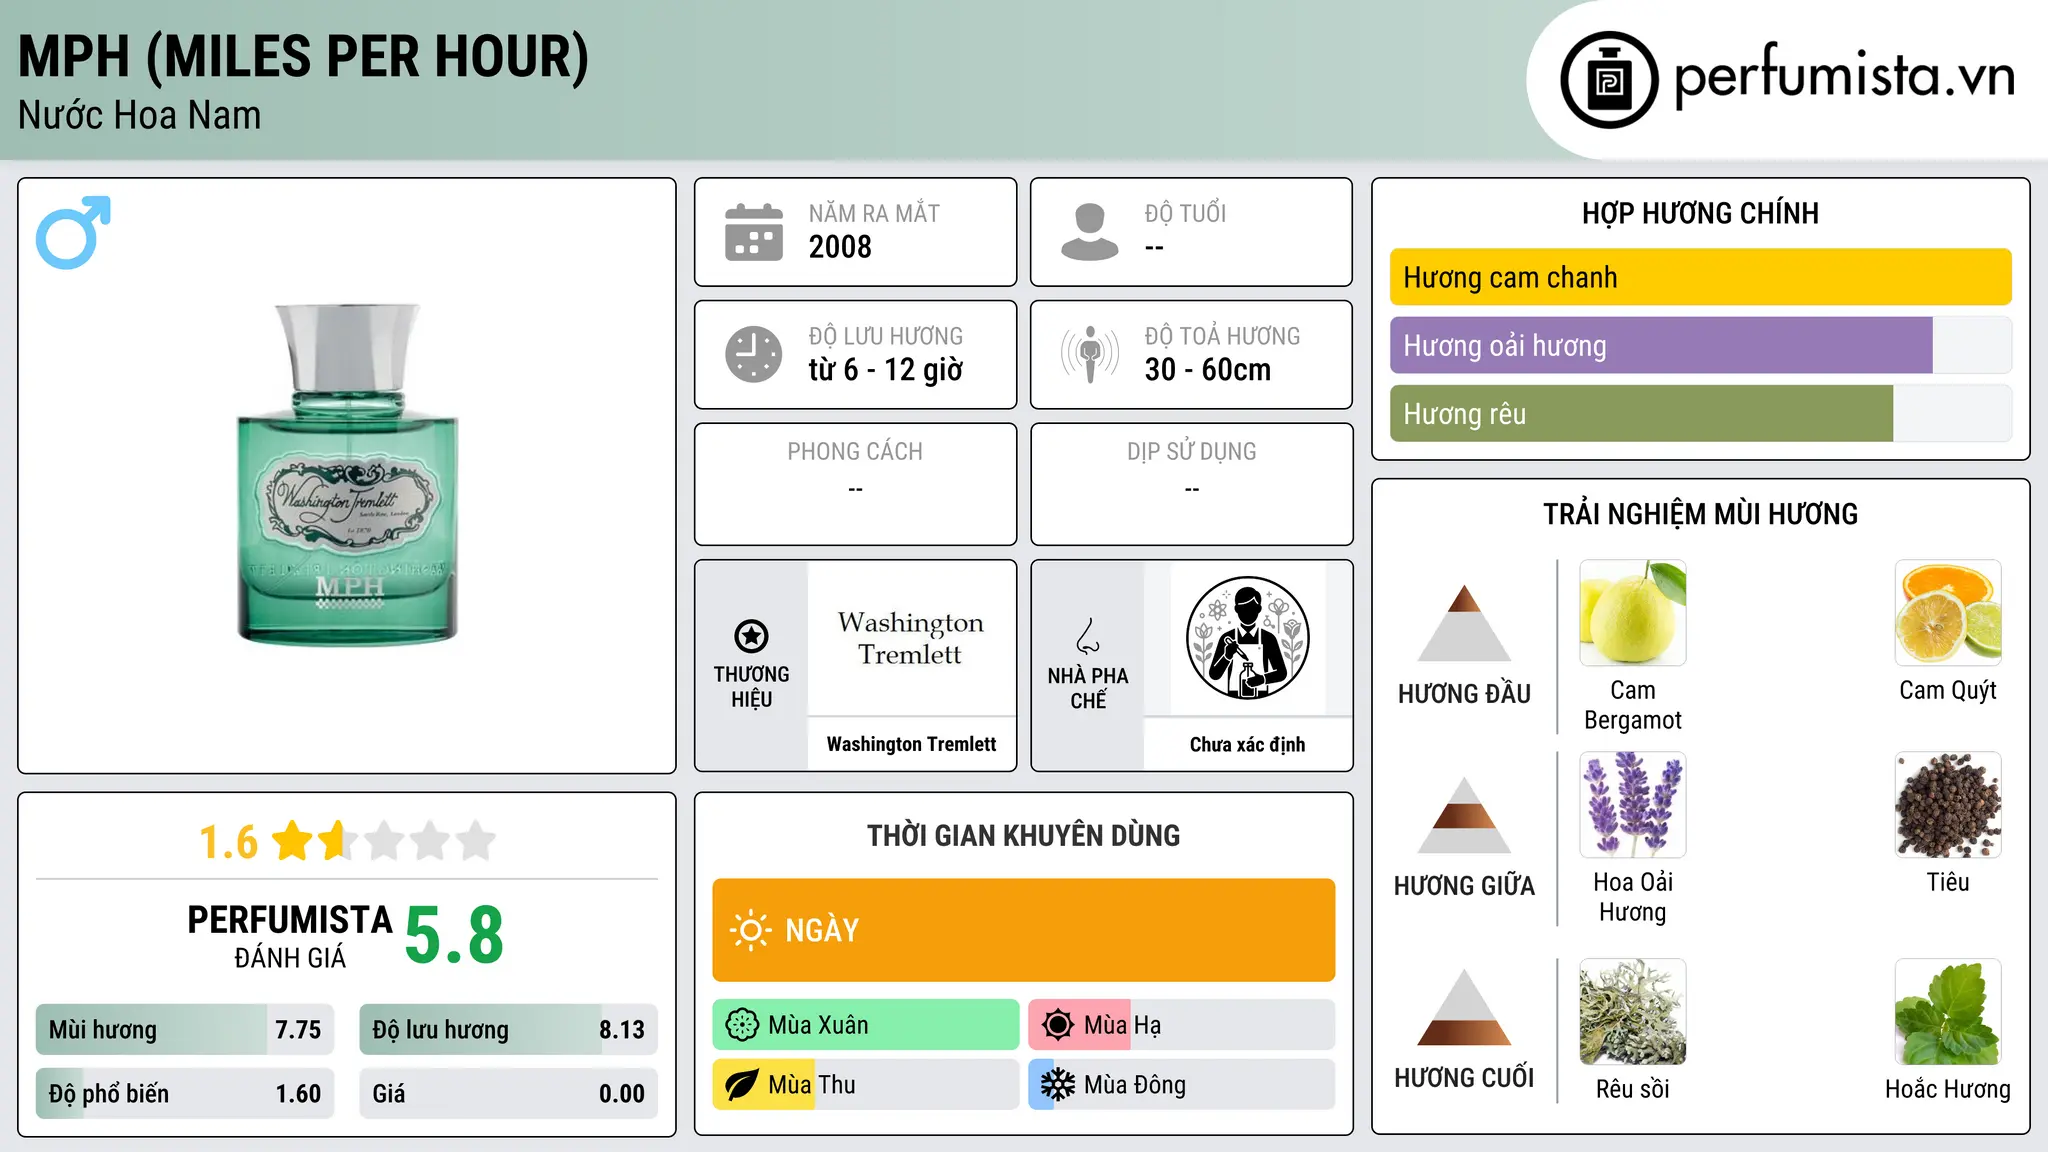Click the Rêu sồi oakmoss image
The height and width of the screenshot is (1152, 2048).
1633,1012
